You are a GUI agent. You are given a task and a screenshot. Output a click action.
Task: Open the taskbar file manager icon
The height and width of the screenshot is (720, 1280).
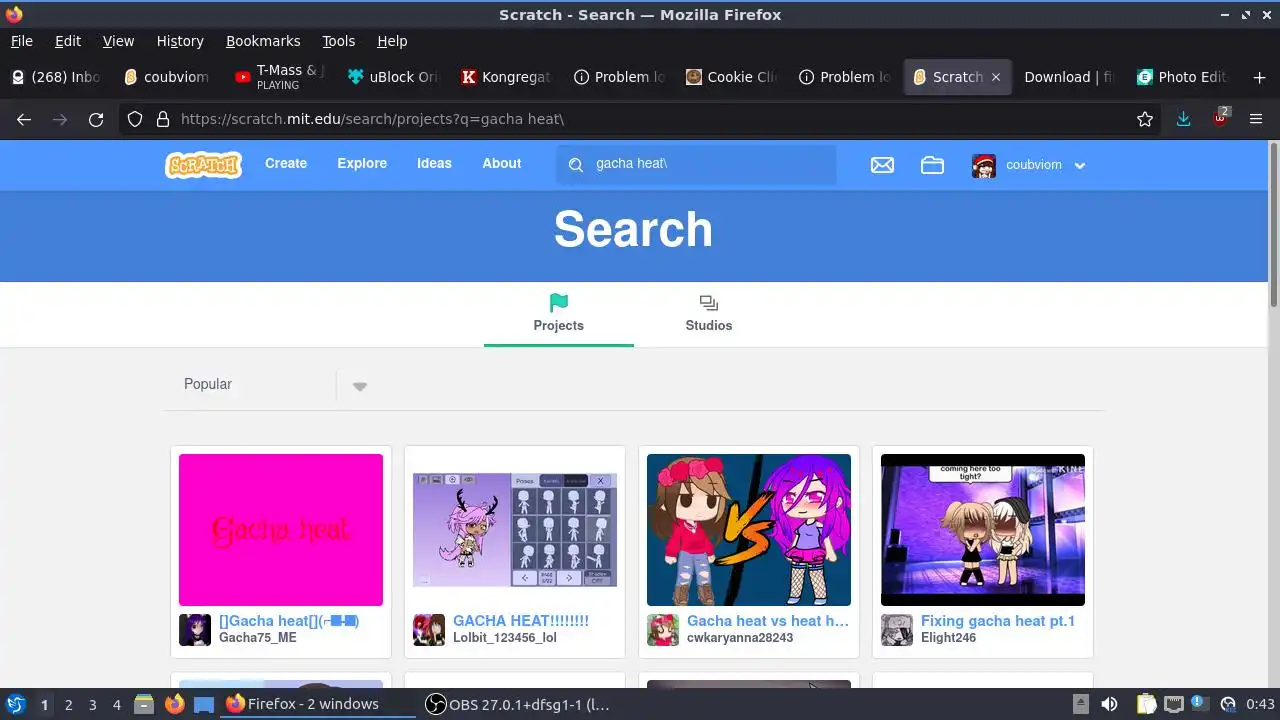144,704
